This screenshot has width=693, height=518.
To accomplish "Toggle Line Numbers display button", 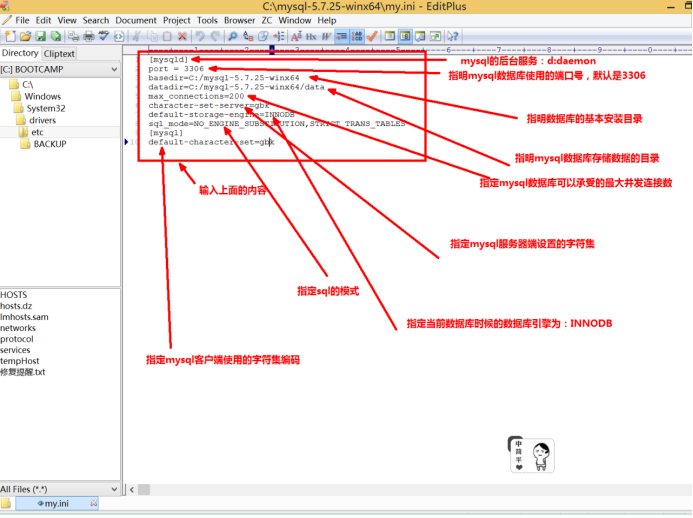I will [357, 36].
